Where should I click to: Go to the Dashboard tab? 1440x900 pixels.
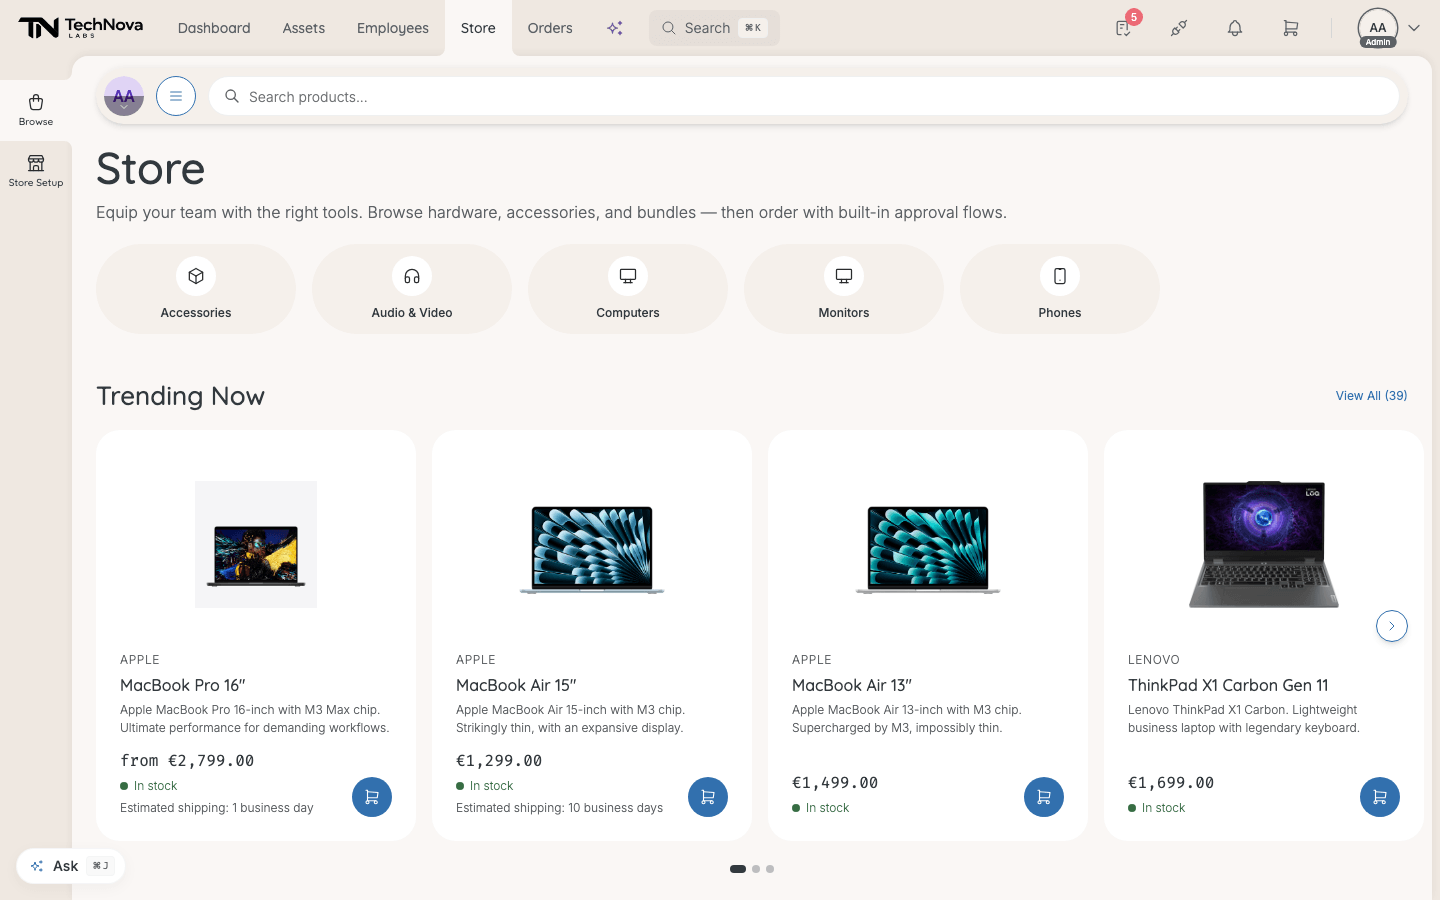point(214,28)
